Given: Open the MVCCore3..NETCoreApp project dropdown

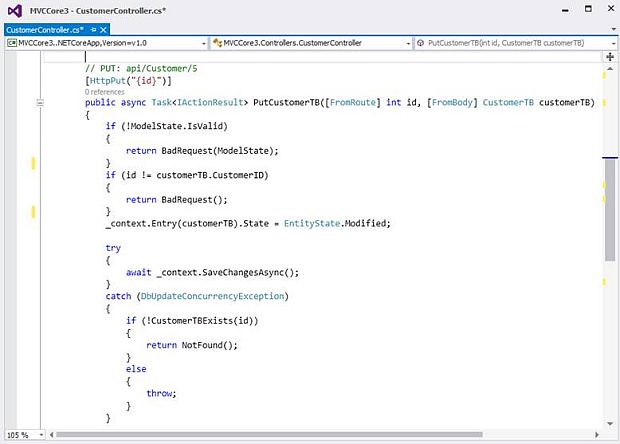Looking at the screenshot, I should coord(106,43).
